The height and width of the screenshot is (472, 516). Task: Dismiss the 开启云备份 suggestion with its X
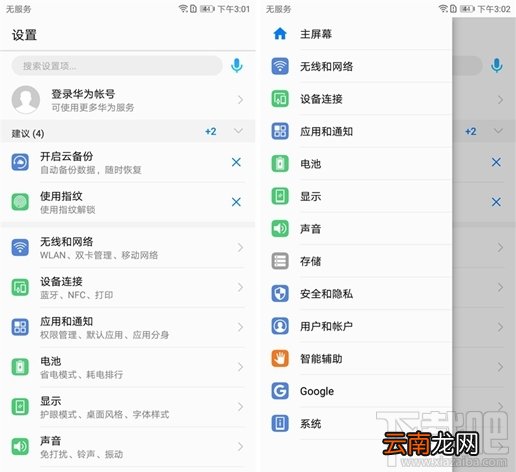click(236, 162)
